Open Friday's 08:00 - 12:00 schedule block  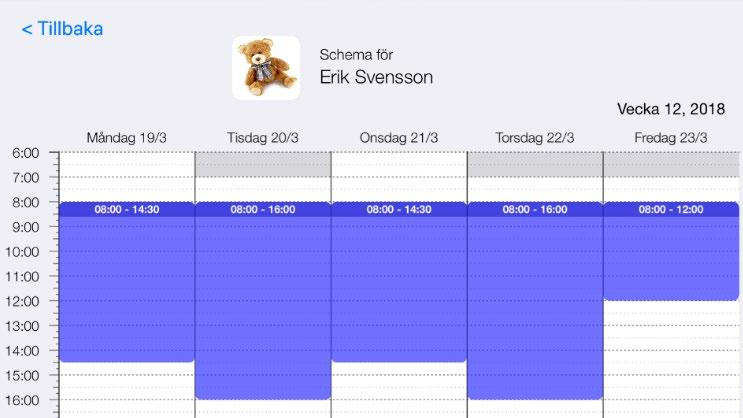(x=671, y=251)
